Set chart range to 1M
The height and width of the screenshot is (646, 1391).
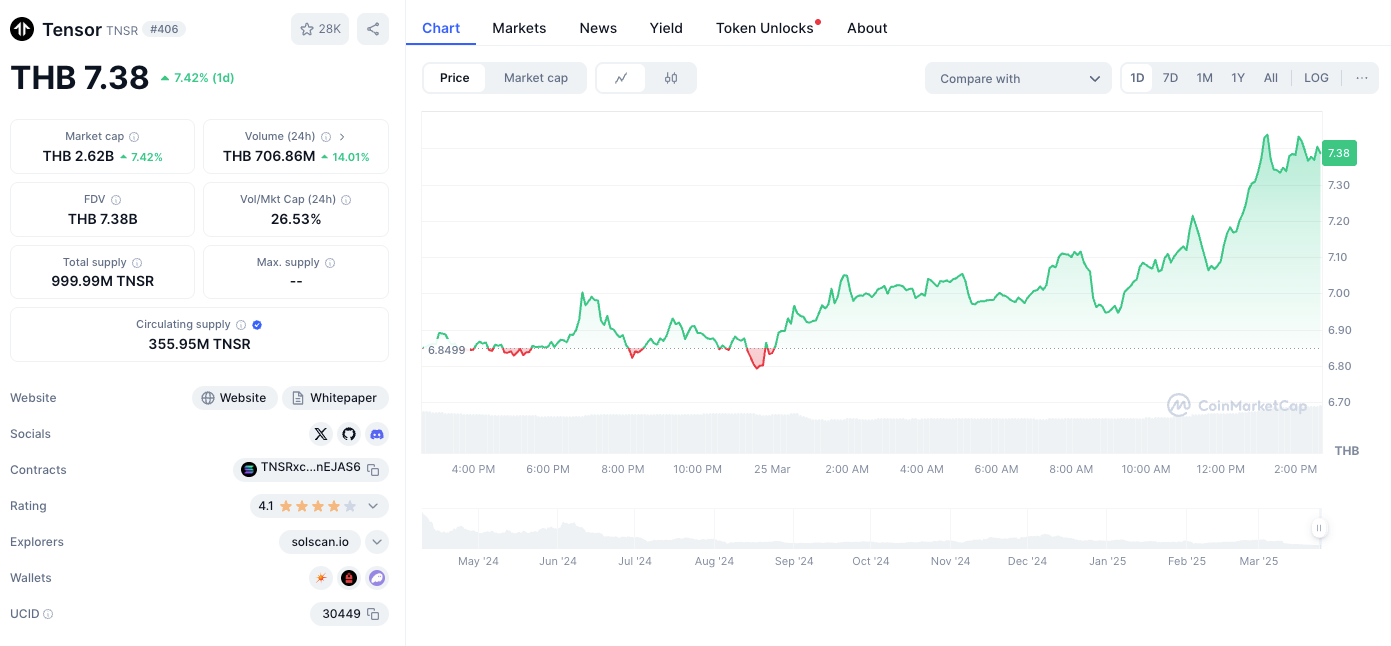[x=1204, y=78]
